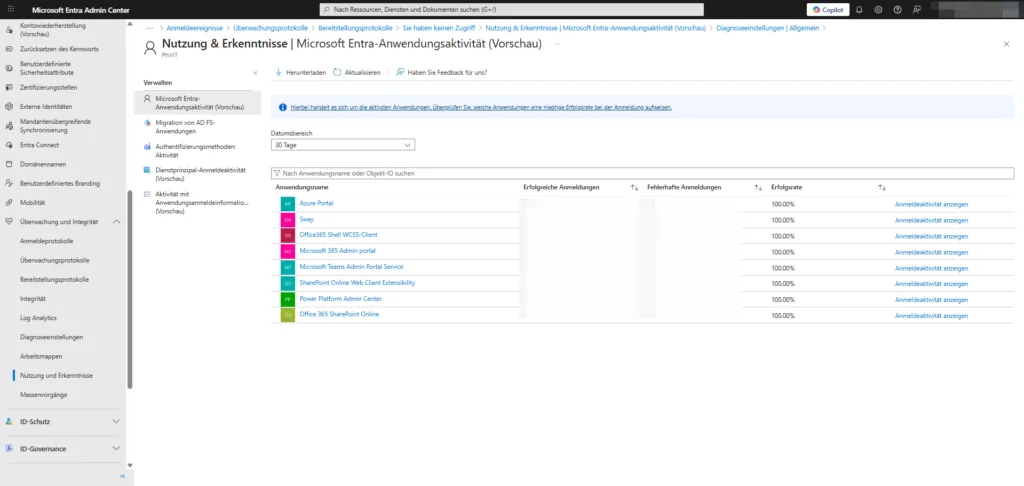The image size is (1024, 486).
Task: Click the Sway app tile icon
Action: 288,220
